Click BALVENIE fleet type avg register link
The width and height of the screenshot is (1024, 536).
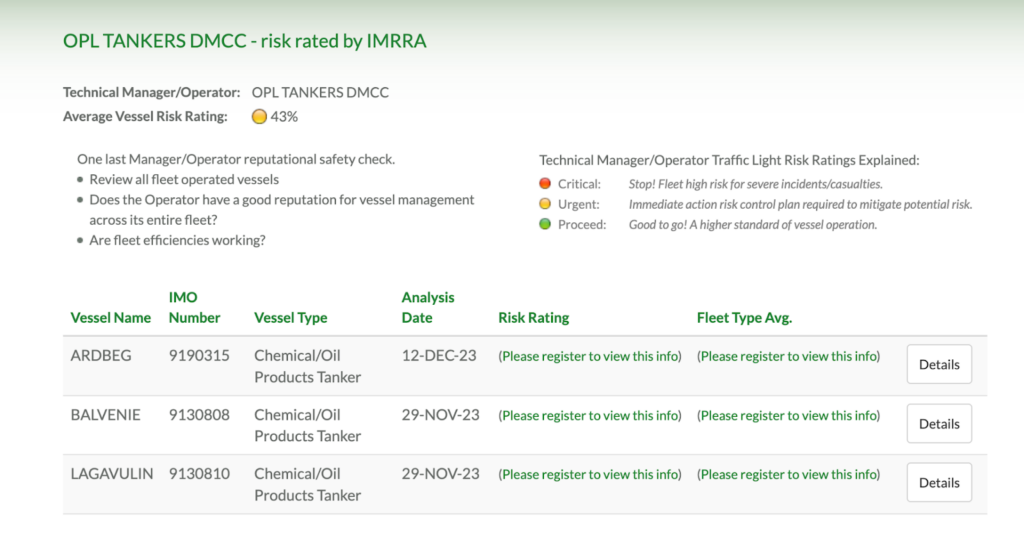pyautogui.click(x=788, y=415)
